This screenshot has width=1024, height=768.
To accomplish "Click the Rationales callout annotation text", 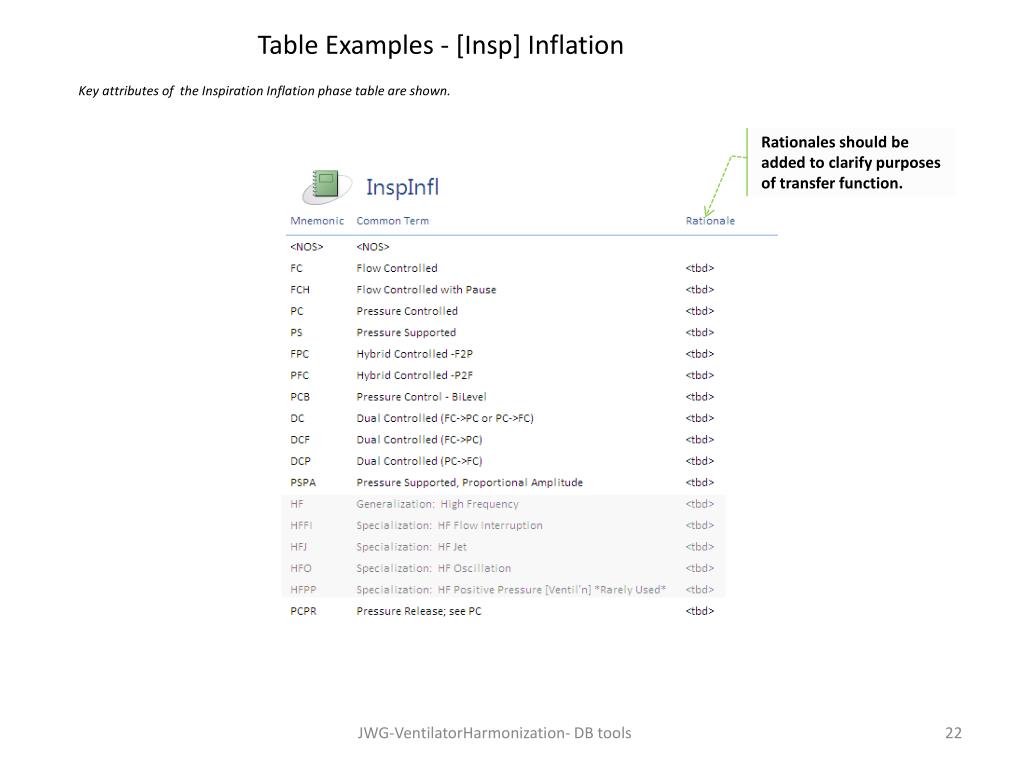I will tap(850, 163).
